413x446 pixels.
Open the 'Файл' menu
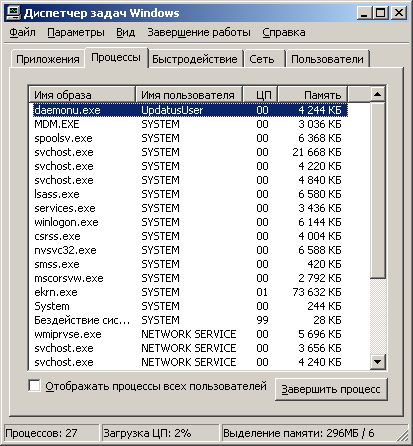tap(22, 32)
